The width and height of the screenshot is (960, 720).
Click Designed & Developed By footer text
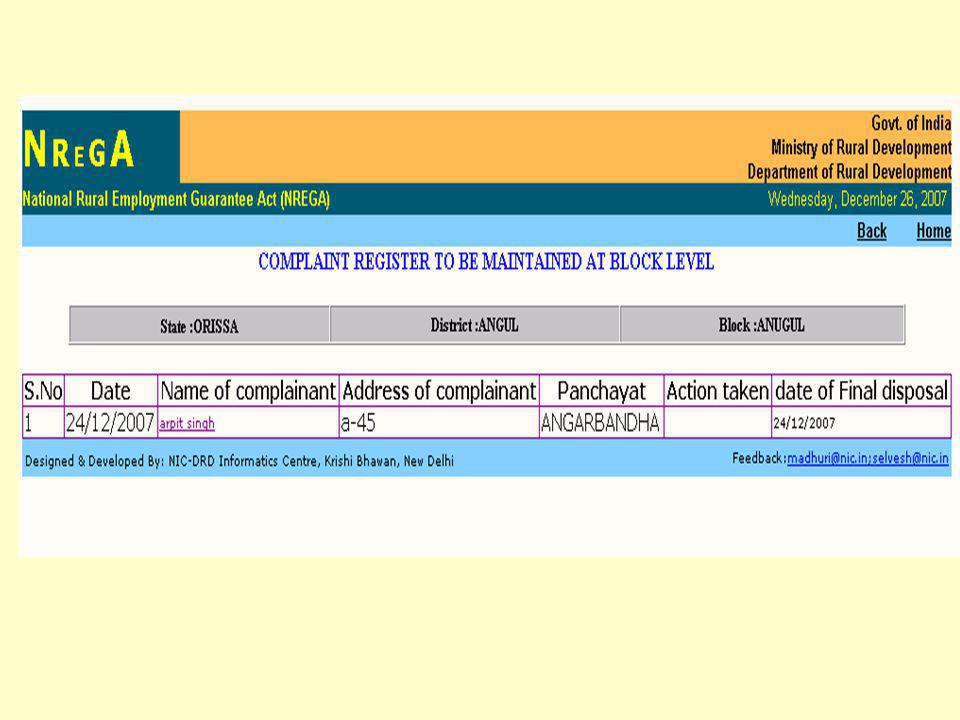tap(239, 461)
